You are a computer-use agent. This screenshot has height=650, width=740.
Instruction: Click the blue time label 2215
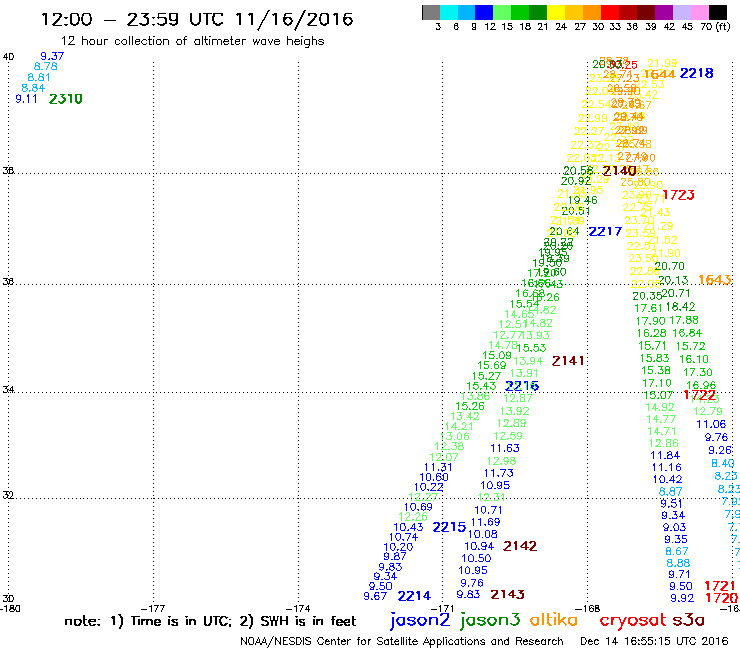(449, 527)
